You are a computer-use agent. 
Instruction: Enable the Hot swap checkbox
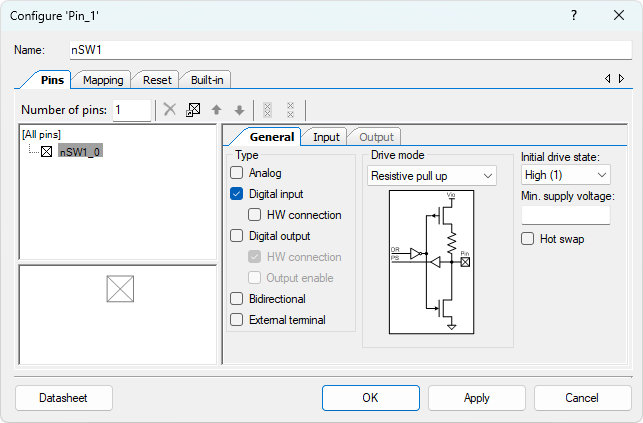pyautogui.click(x=528, y=239)
